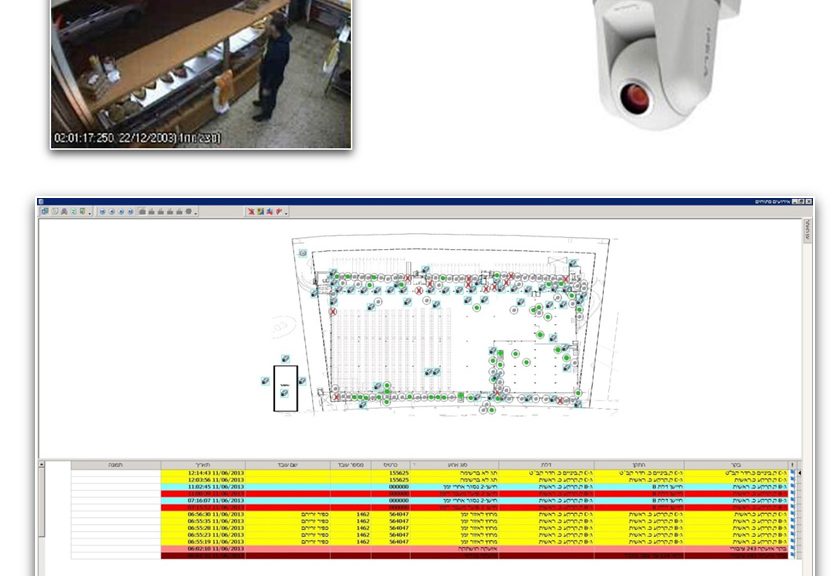
Task: Select the camera icon inside the black rectangle
Action: click(285, 393)
